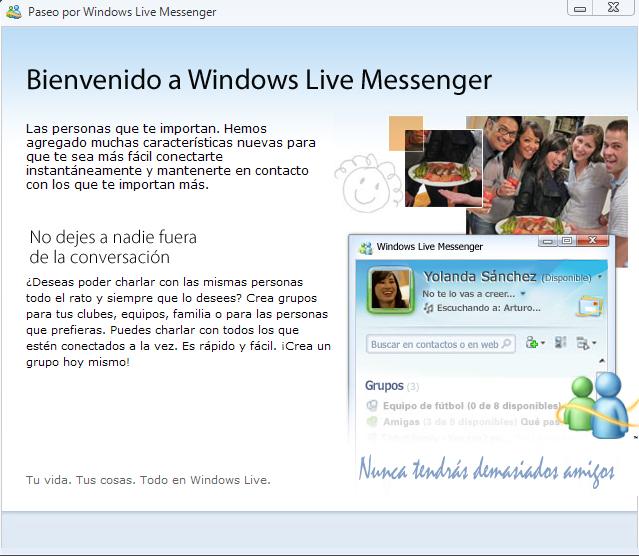Close the Paseo por Windows Live Messenger window
This screenshot has width=639, height=556.
point(612,9)
